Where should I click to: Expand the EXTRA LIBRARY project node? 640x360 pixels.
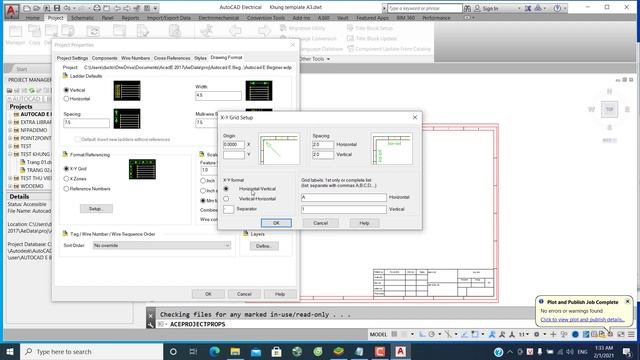click(x=10, y=122)
